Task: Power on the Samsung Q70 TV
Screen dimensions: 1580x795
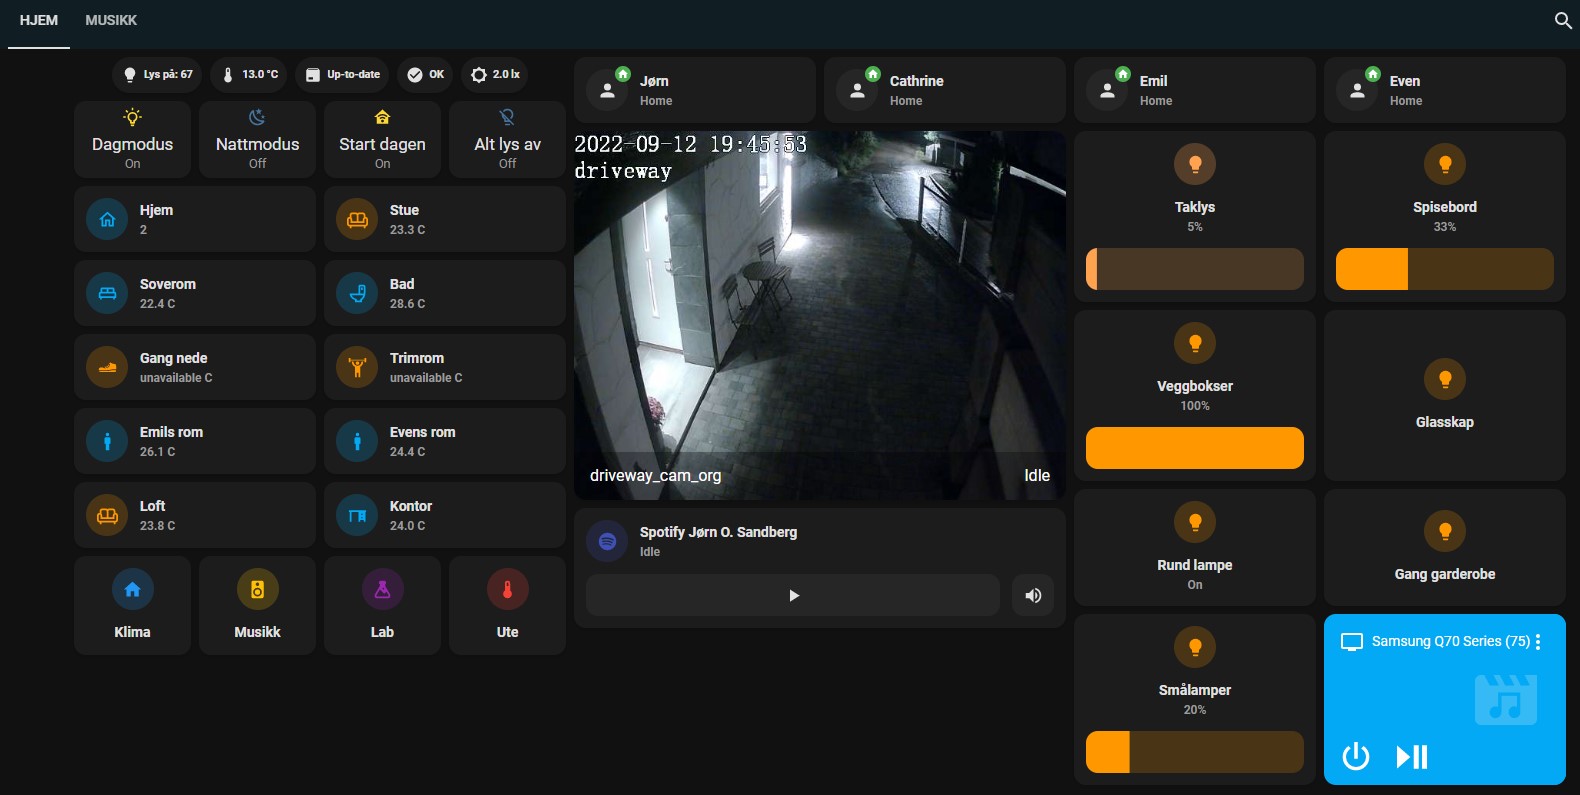Action: tap(1356, 756)
